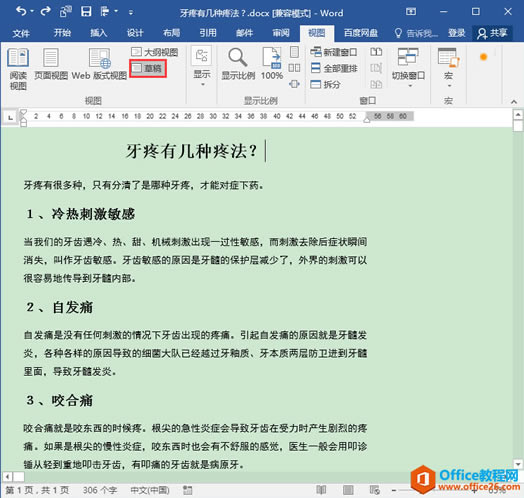Toggle Split window (拆分)
The image size is (524, 498).
pyautogui.click(x=325, y=84)
